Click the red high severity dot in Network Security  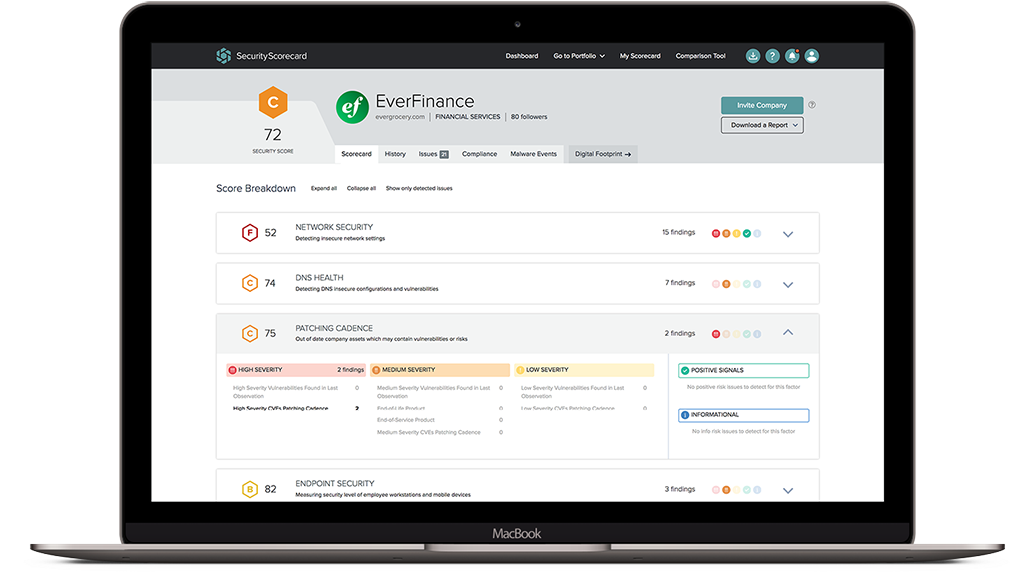[715, 233]
